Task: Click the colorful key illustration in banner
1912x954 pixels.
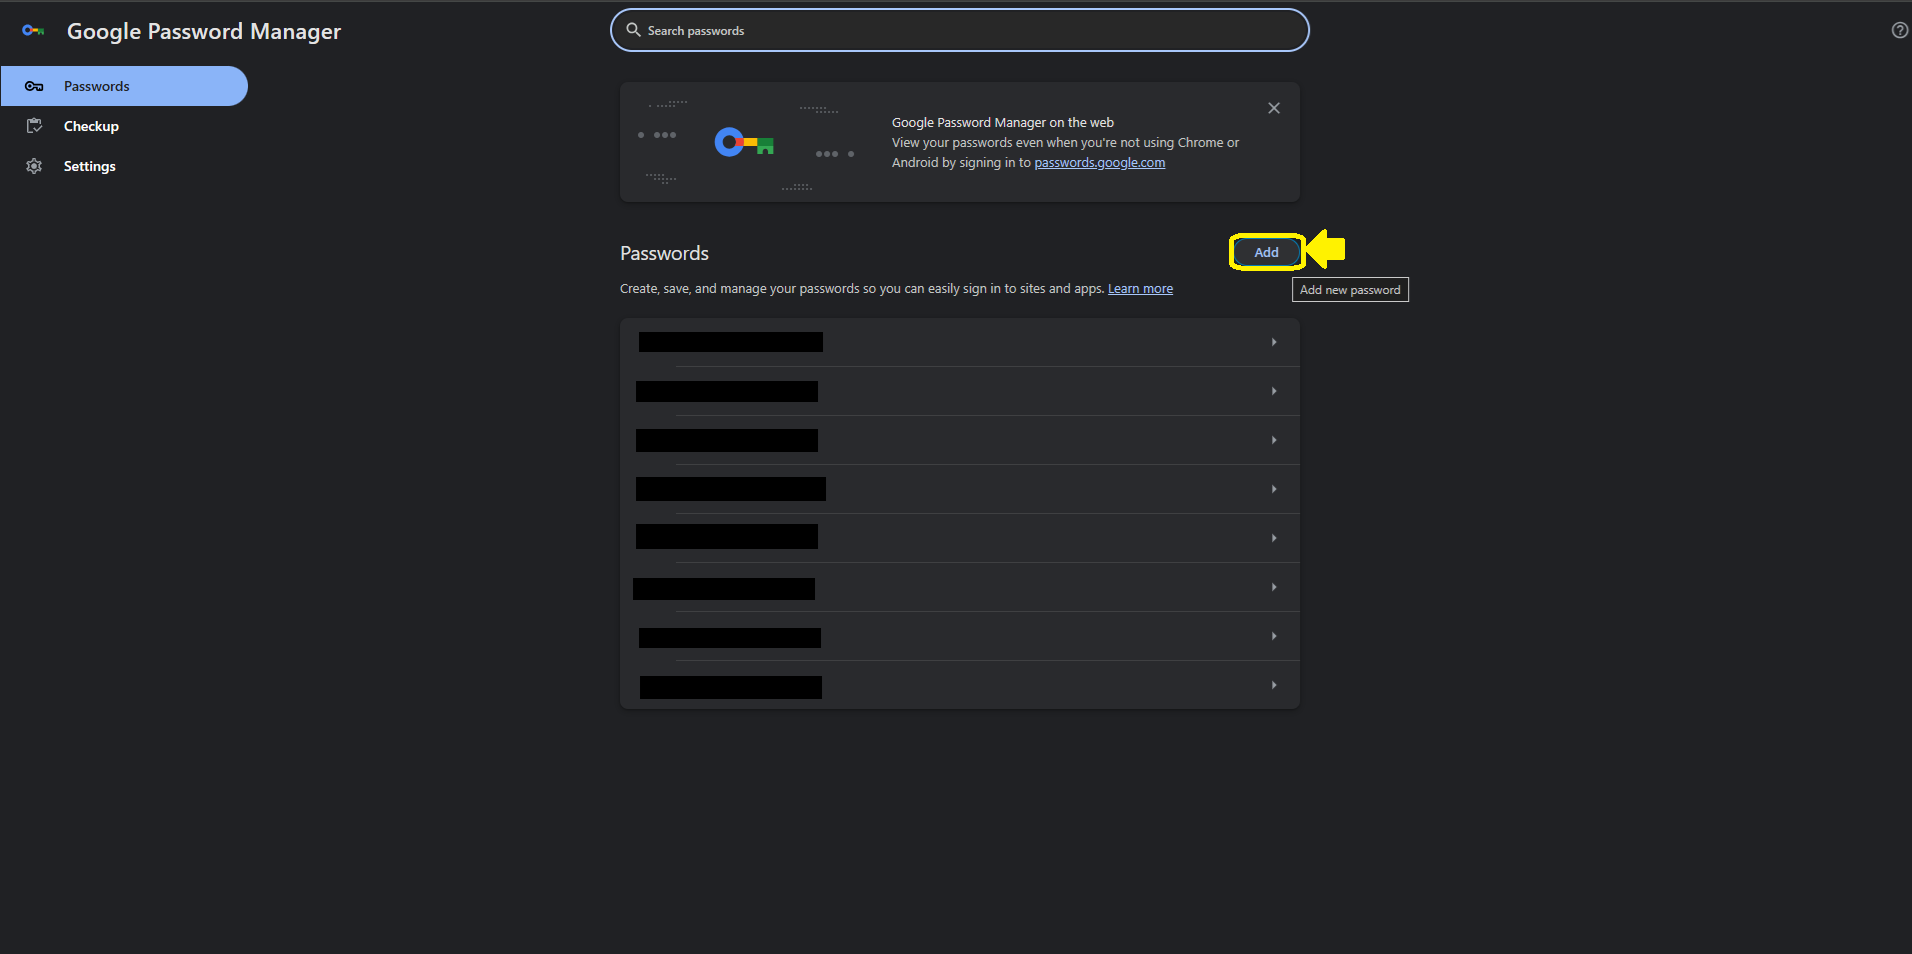Action: point(744,143)
